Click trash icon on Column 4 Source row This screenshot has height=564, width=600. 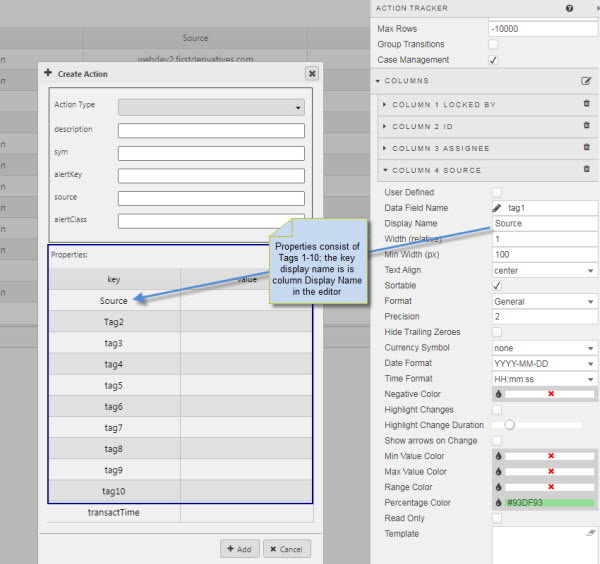[x=586, y=170]
